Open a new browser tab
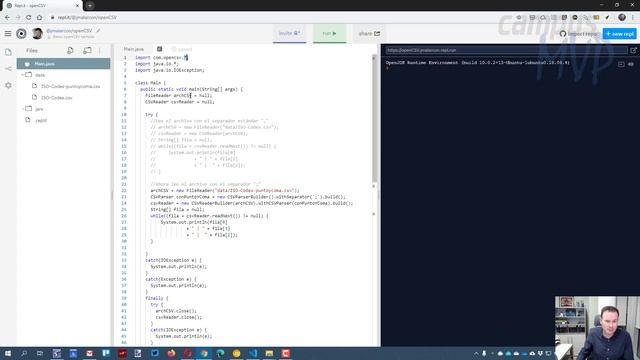 pos(90,6)
